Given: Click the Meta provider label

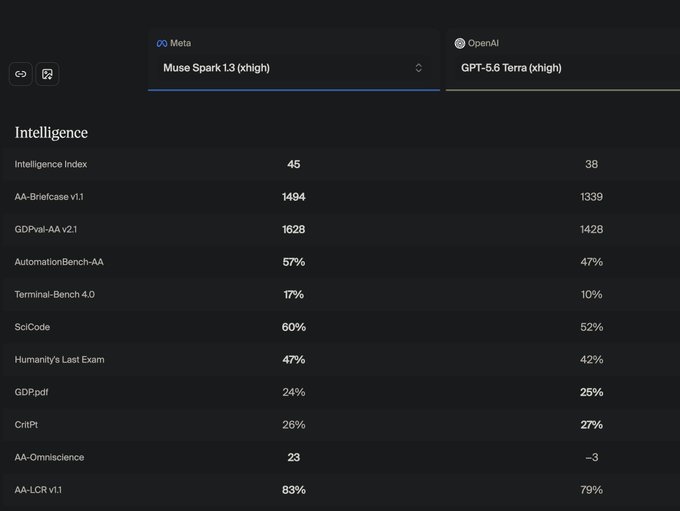Looking at the screenshot, I should point(180,43).
